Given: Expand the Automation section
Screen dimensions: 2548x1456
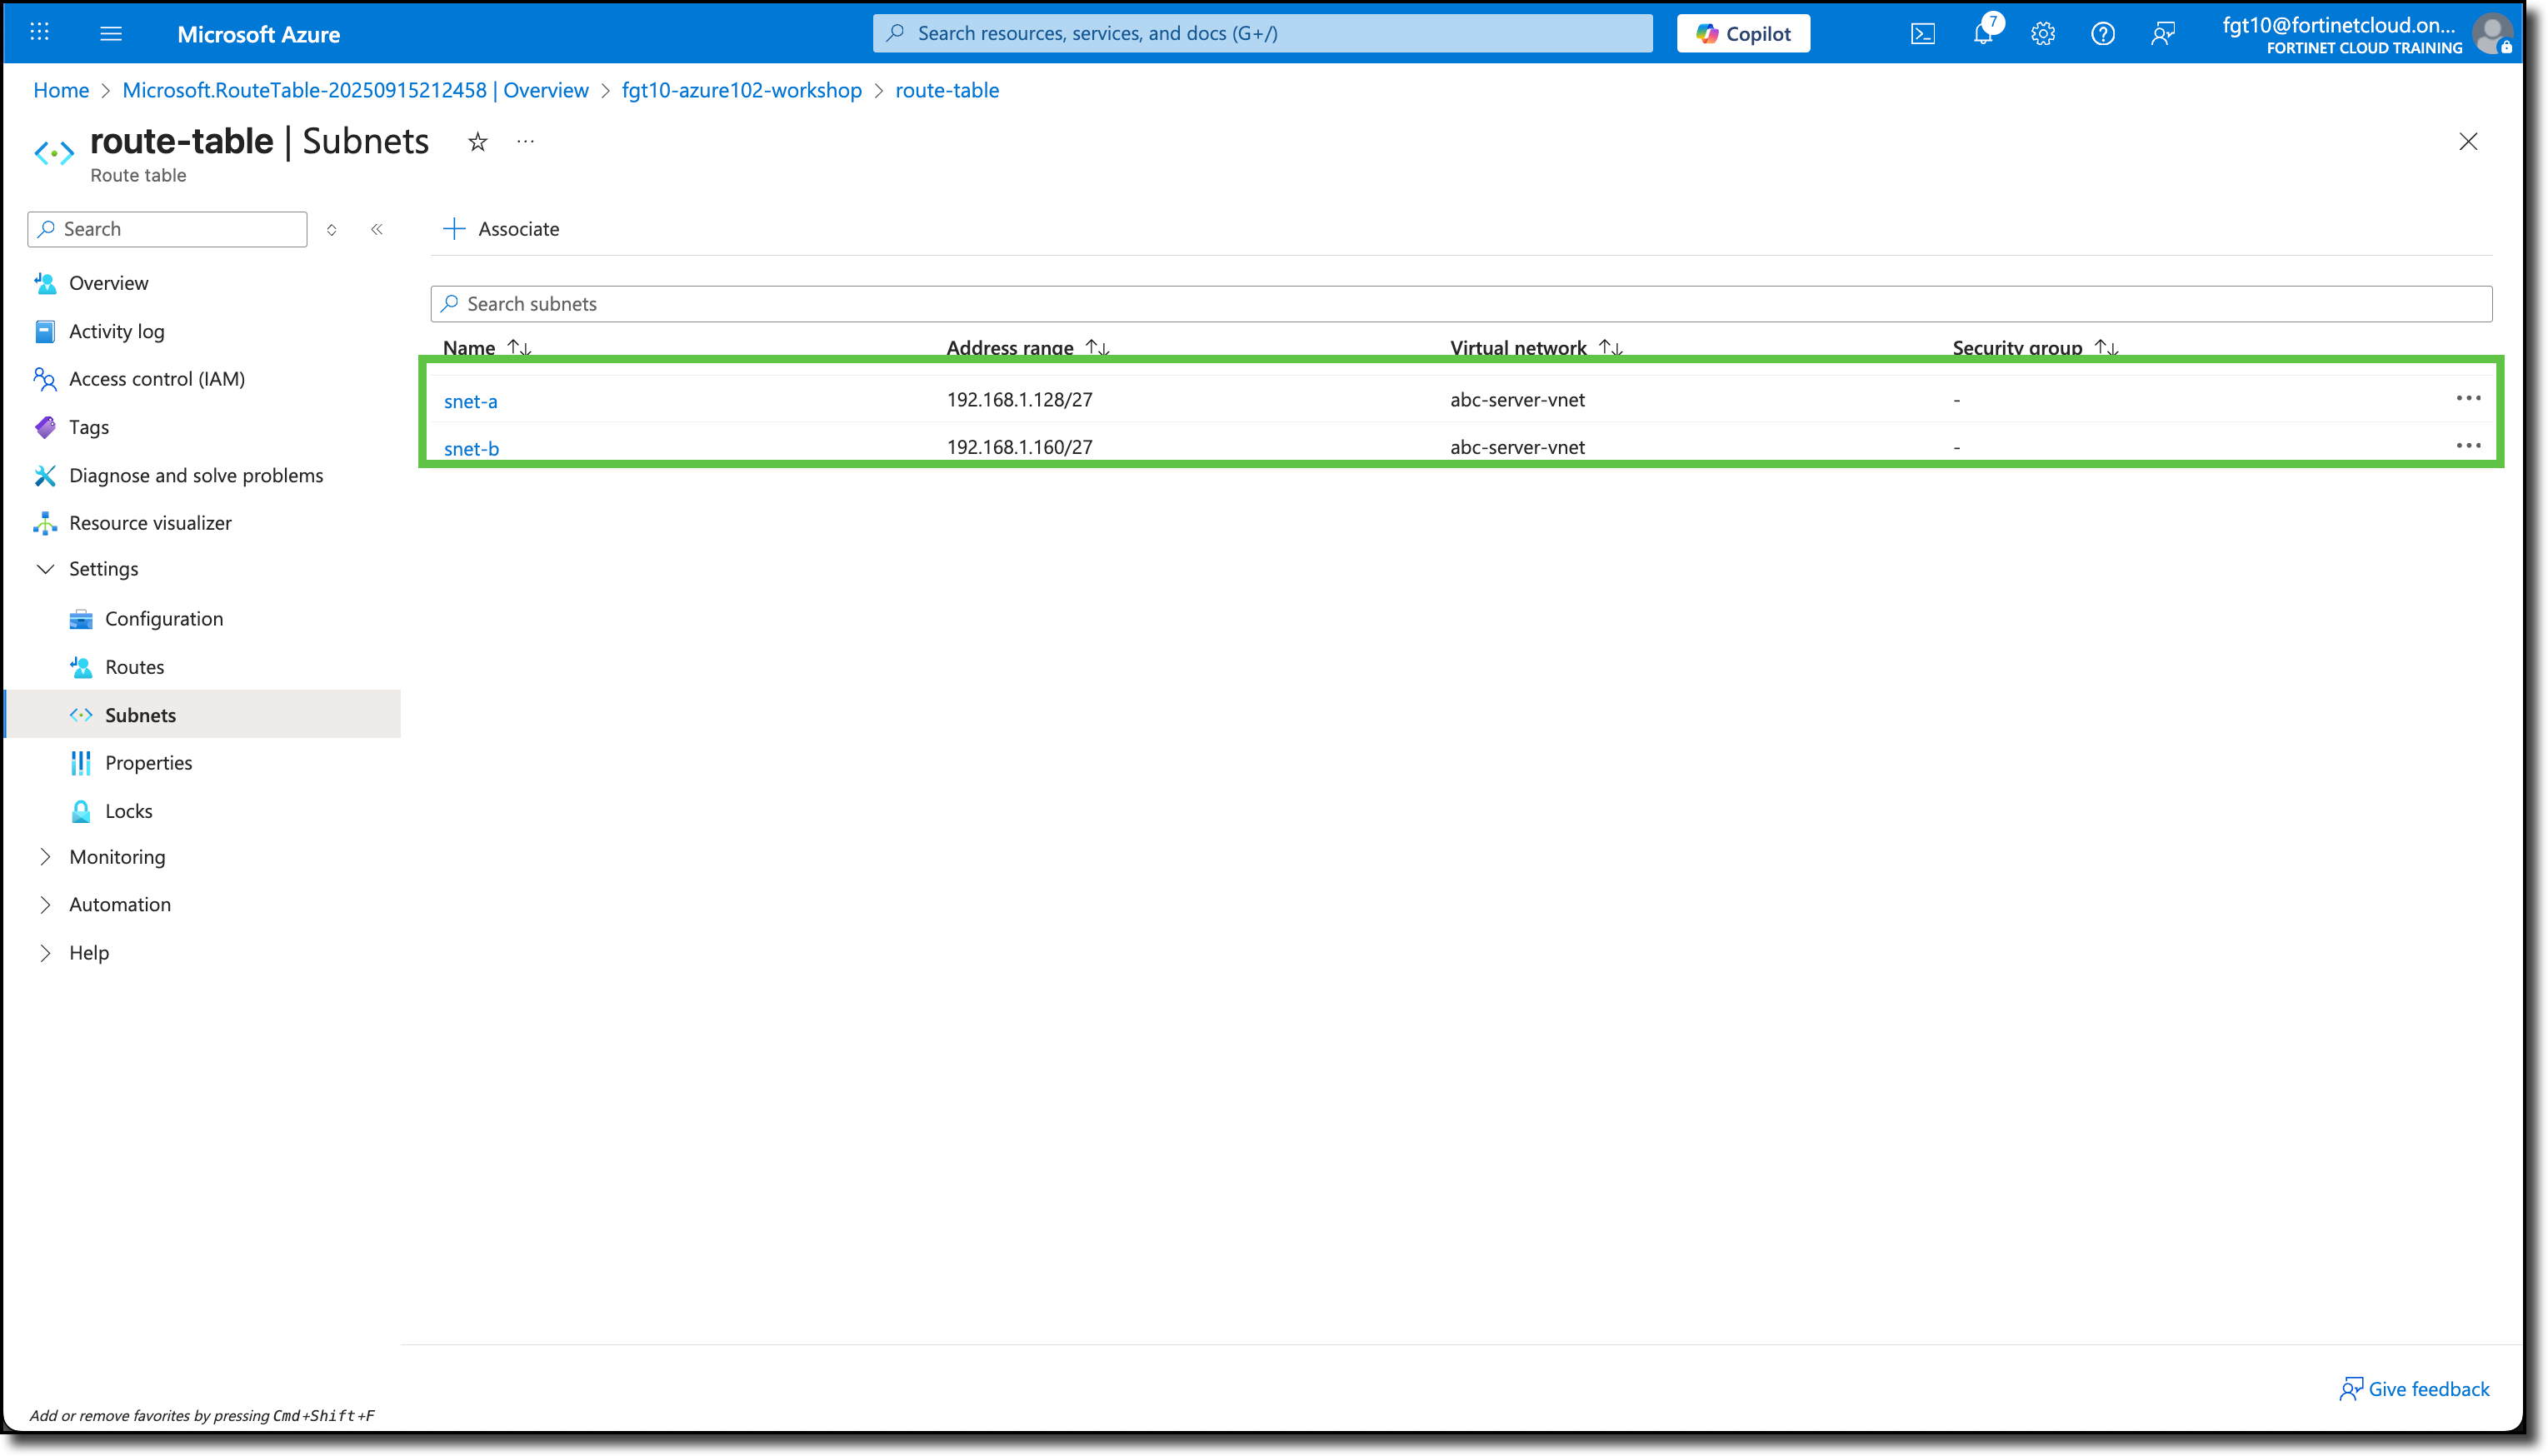Looking at the screenshot, I should 120,904.
